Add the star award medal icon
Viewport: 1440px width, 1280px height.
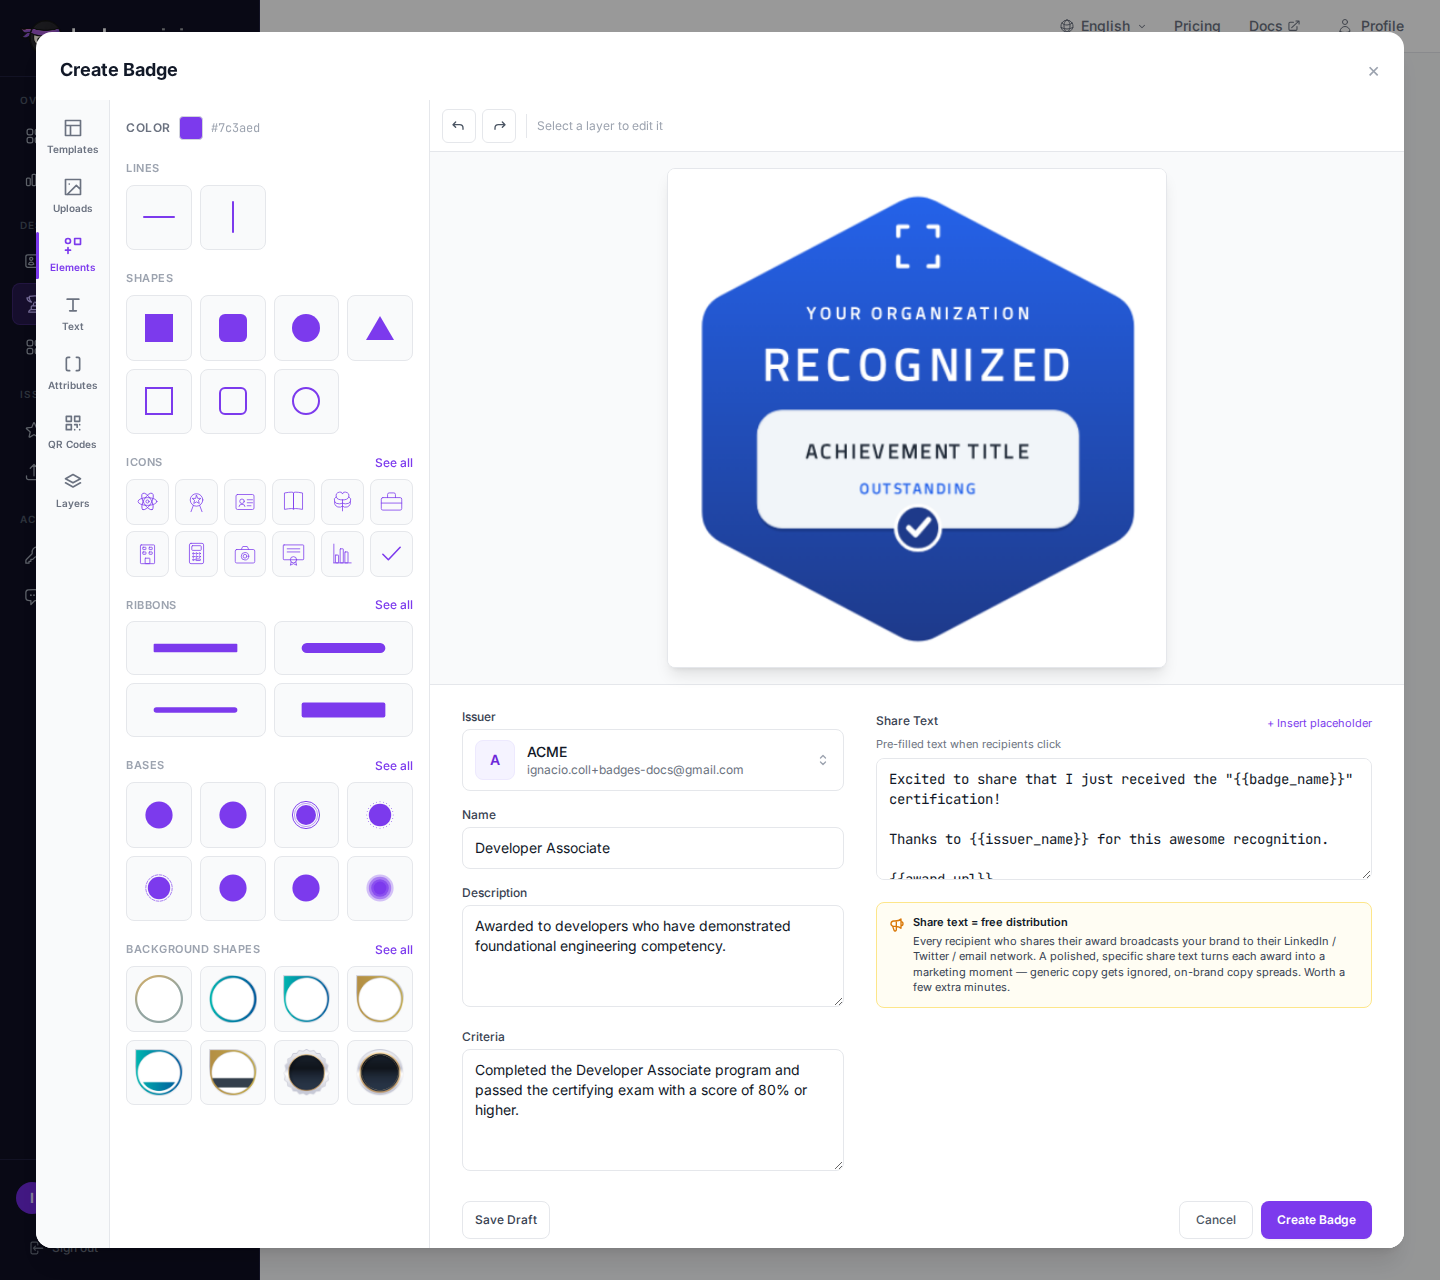coord(197,502)
